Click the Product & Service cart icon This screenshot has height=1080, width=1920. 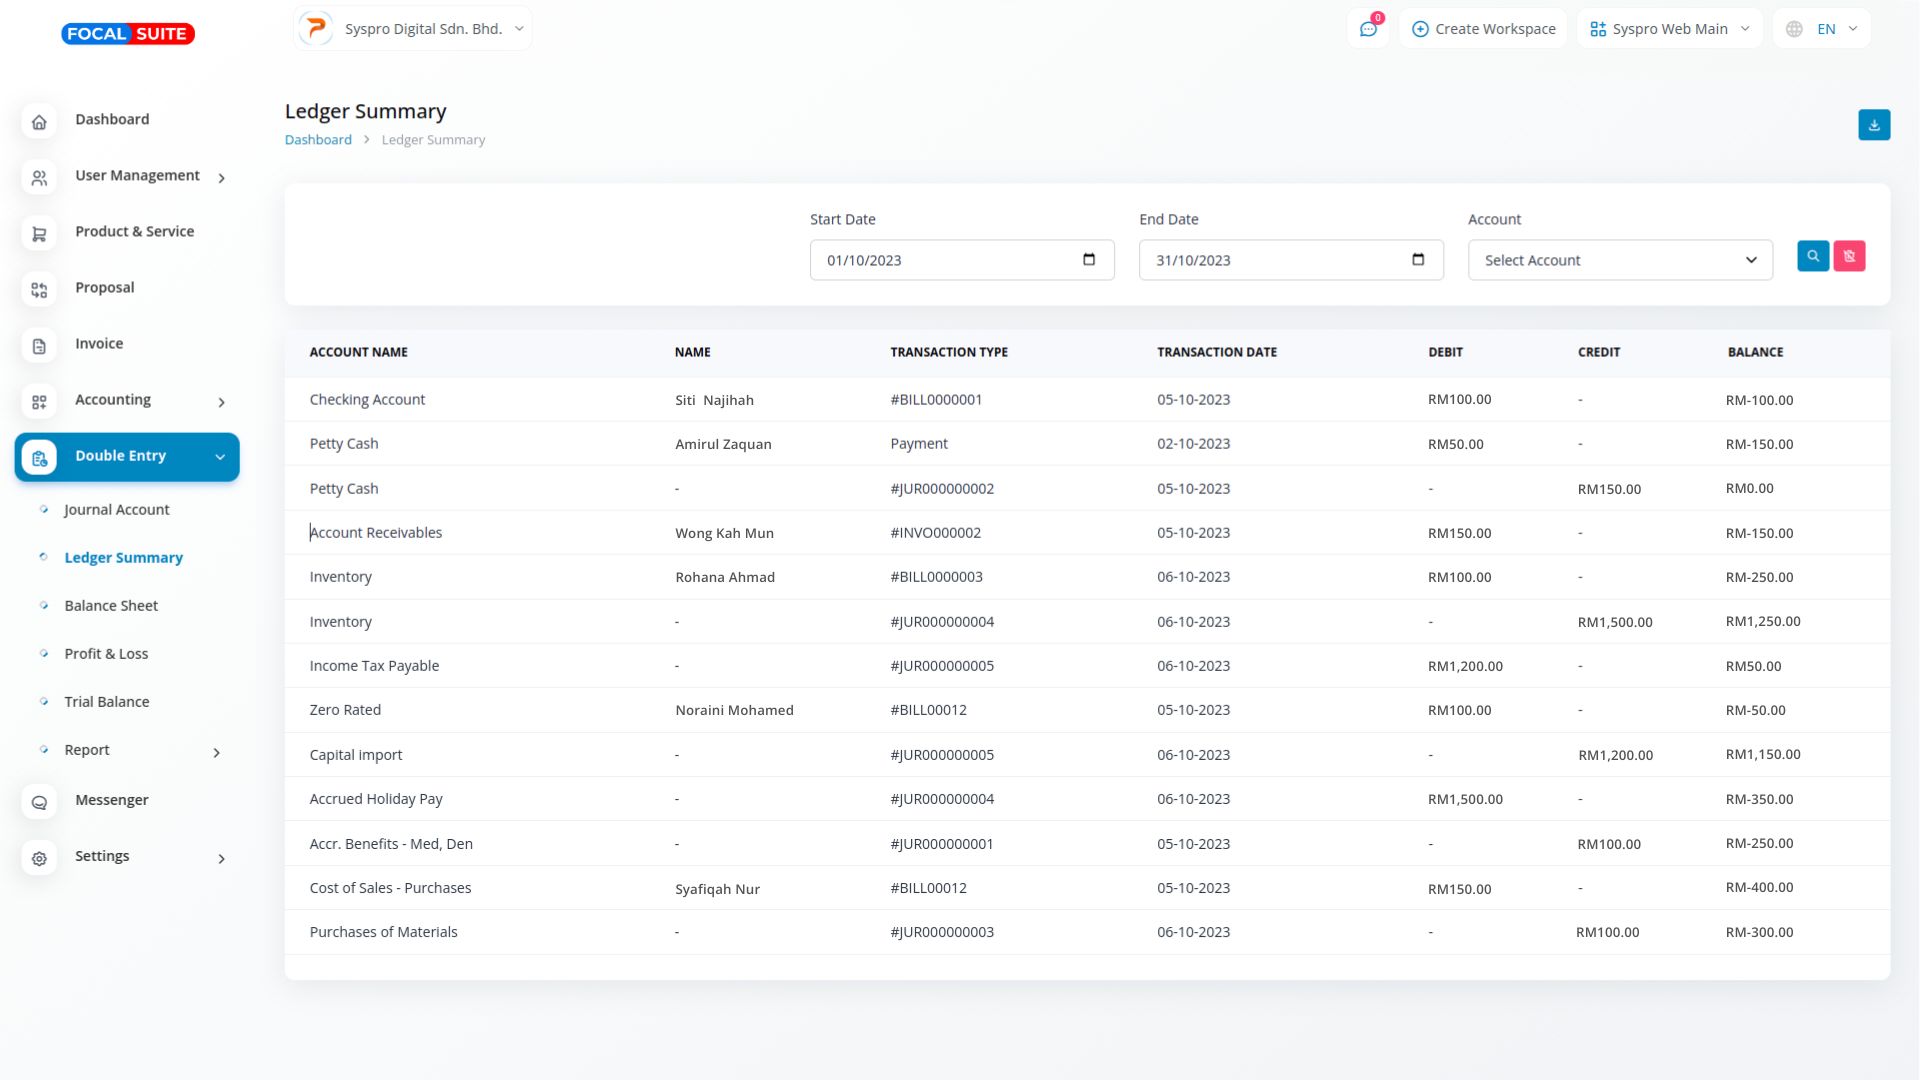point(39,234)
